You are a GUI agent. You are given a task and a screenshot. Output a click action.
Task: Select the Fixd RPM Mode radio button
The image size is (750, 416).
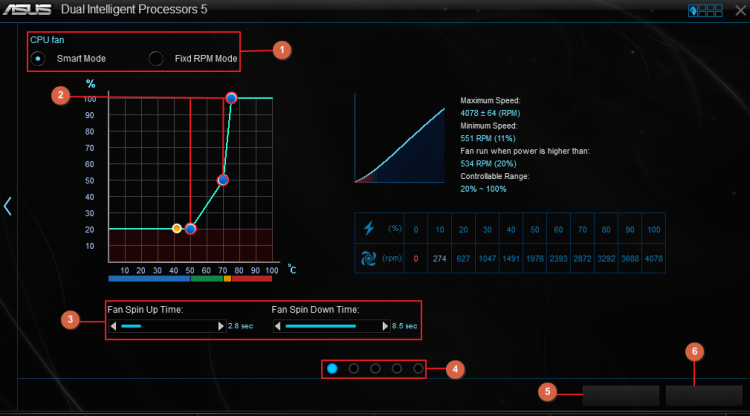(x=156, y=58)
